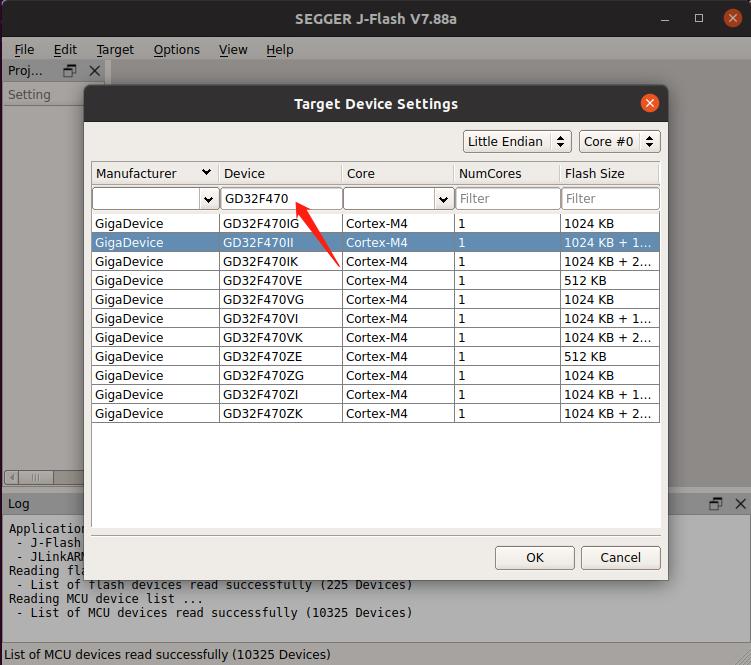Click the NumCores filter field
Image resolution: width=751 pixels, height=665 pixels.
pyautogui.click(x=507, y=199)
